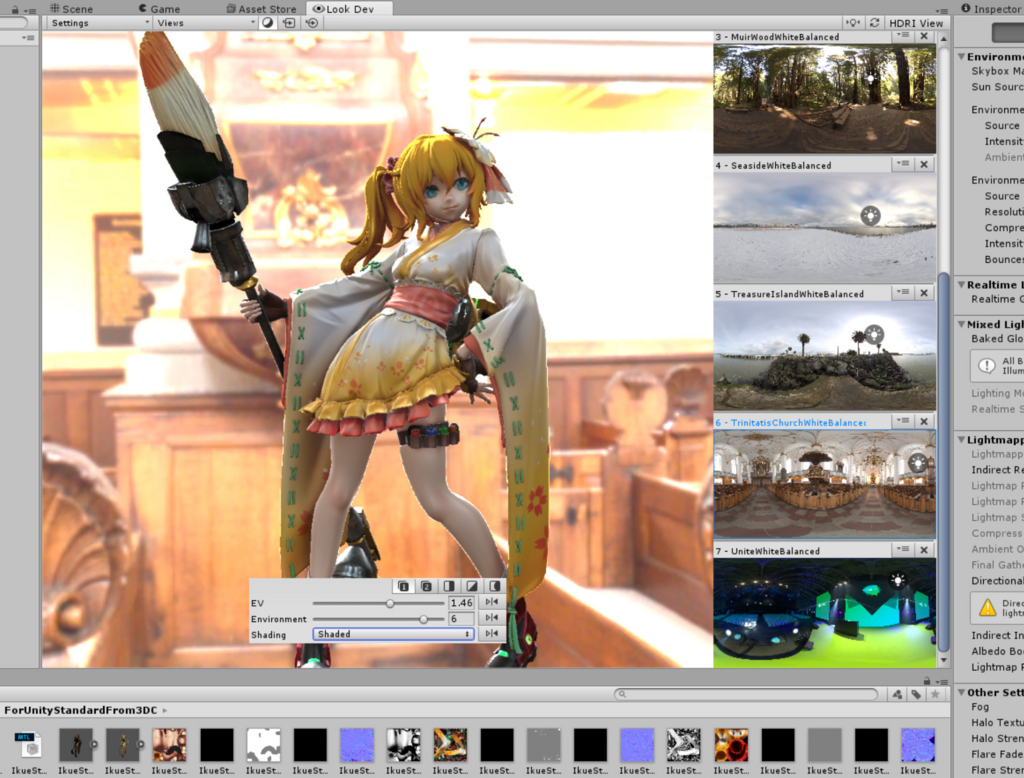Click the Environment value field showing 6
This screenshot has width=1024, height=778.
(461, 619)
